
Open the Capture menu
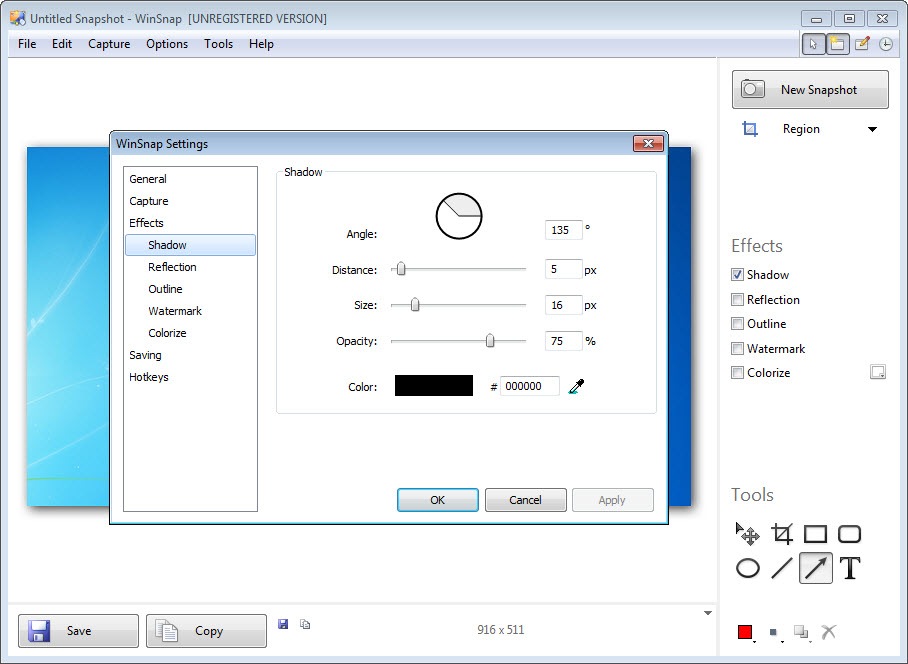pyautogui.click(x=109, y=44)
